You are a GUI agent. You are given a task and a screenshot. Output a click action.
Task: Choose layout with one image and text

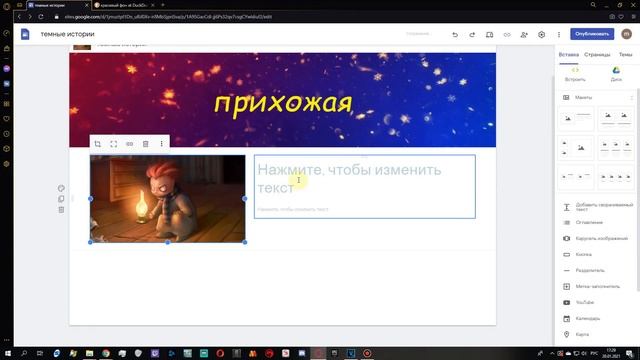pos(576,118)
